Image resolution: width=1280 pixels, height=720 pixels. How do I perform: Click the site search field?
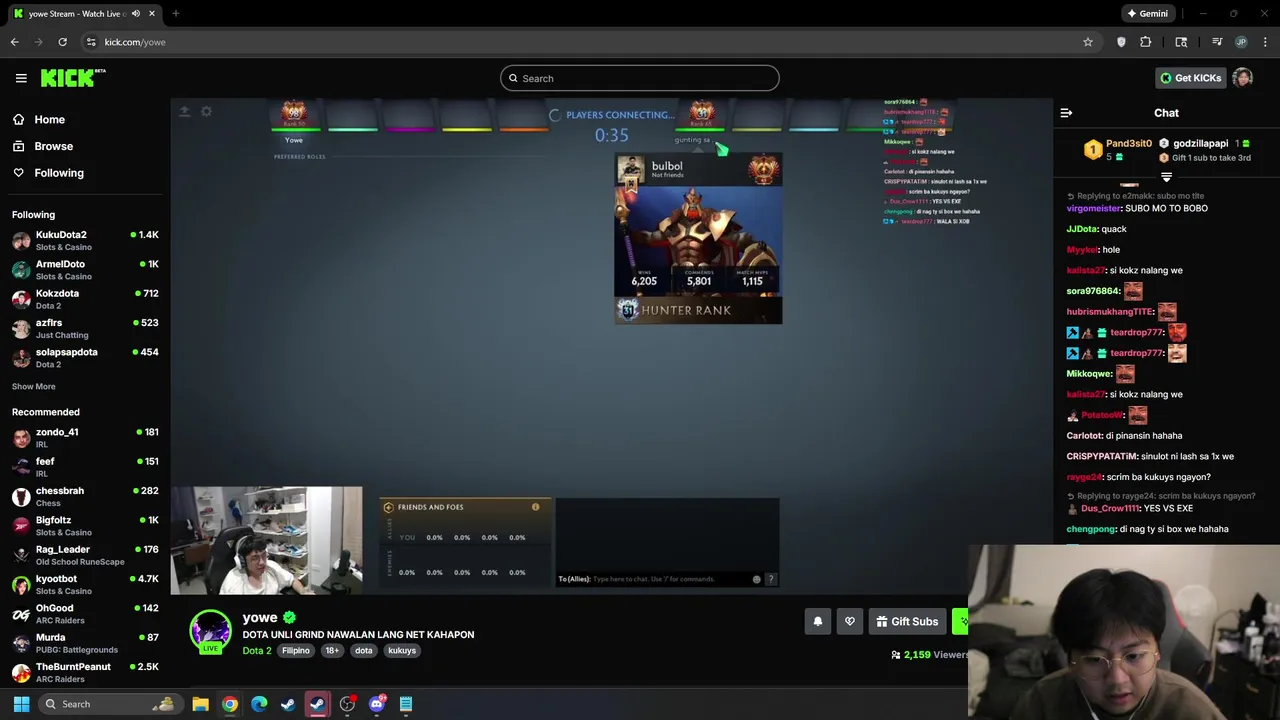coord(640,78)
